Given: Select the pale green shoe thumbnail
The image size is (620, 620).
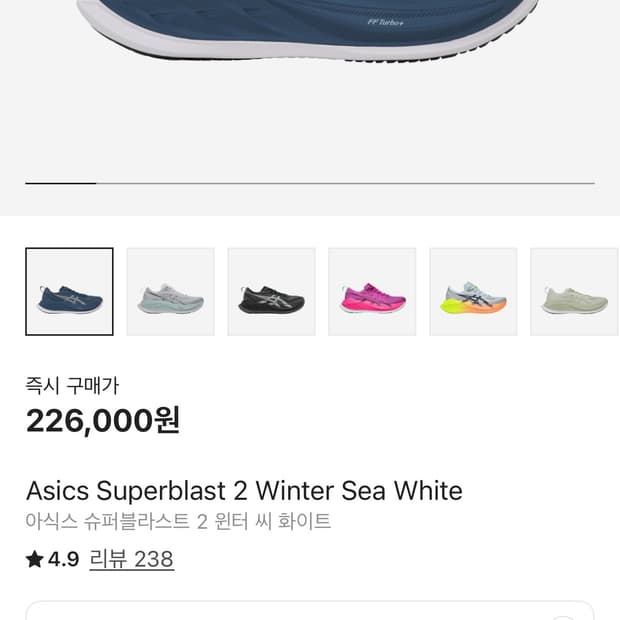Looking at the screenshot, I should pyautogui.click(x=574, y=292).
